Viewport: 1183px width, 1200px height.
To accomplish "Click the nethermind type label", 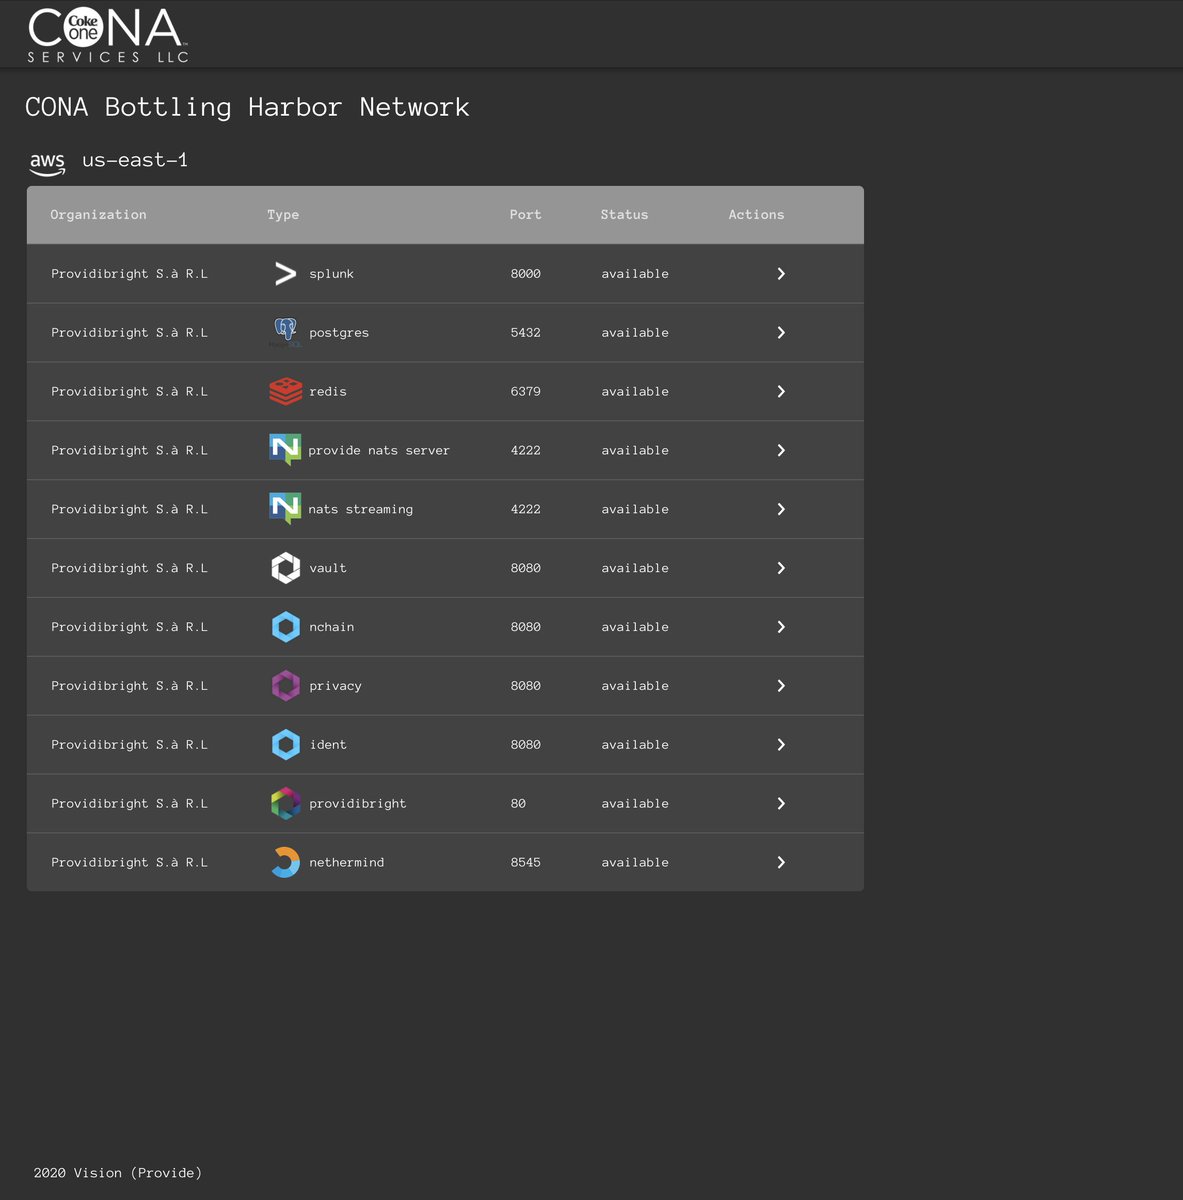I will point(346,863).
